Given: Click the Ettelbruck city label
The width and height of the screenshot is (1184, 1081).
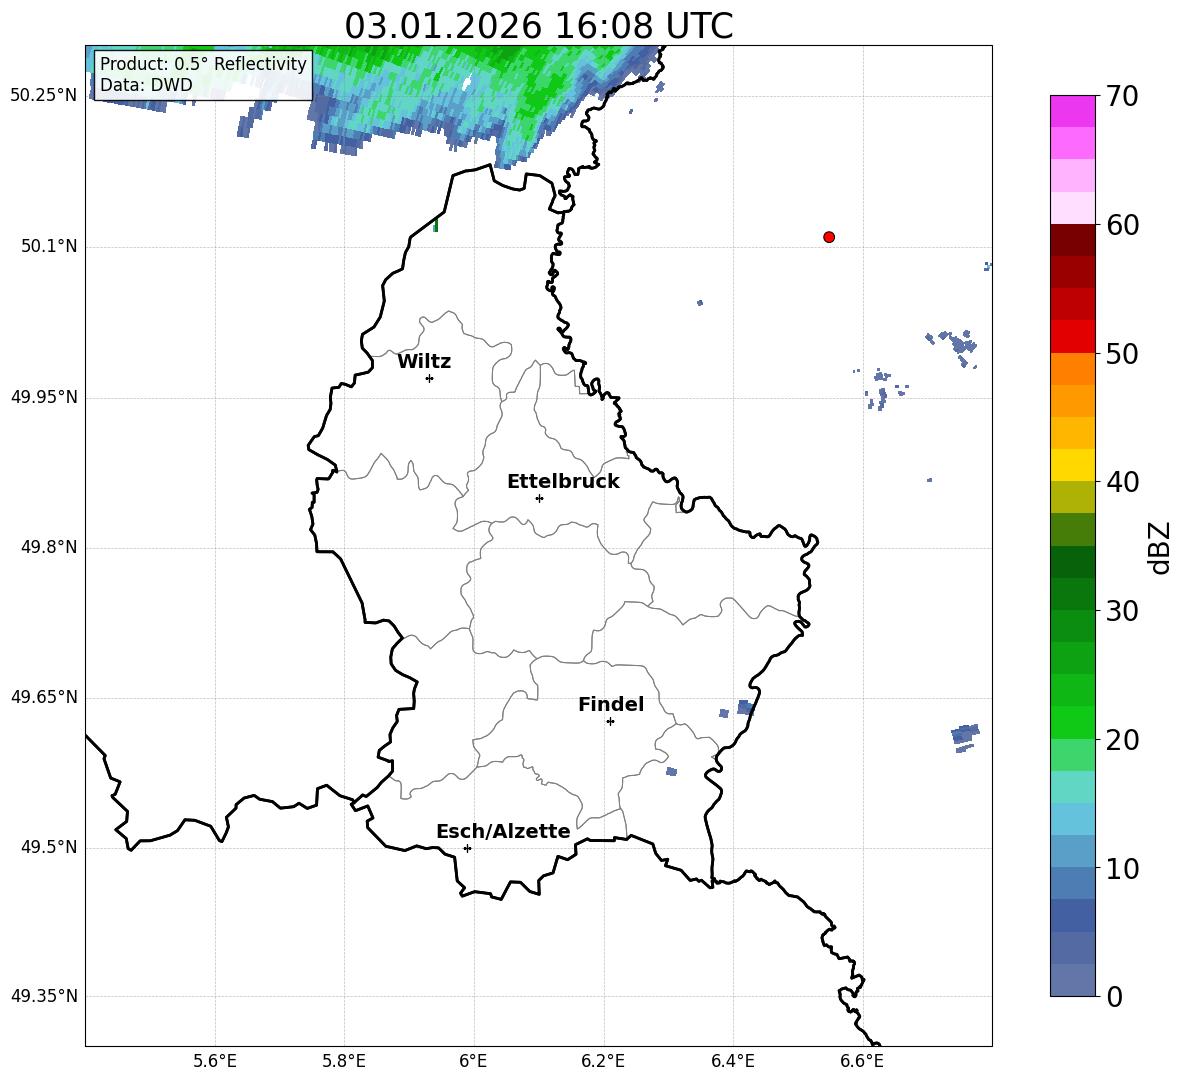Looking at the screenshot, I should click(x=563, y=482).
